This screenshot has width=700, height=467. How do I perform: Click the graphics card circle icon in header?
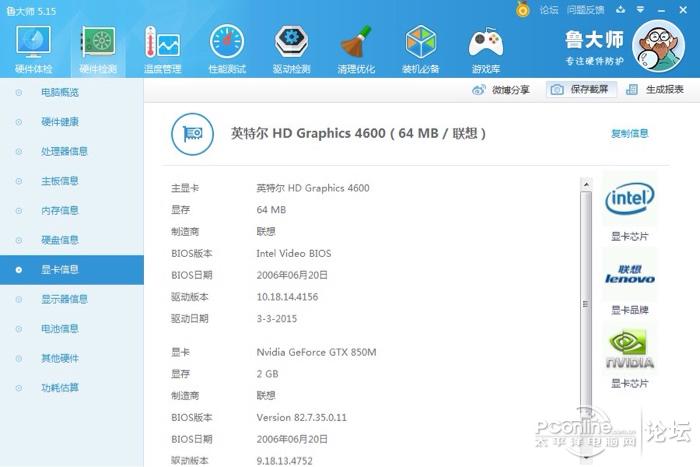tap(192, 134)
